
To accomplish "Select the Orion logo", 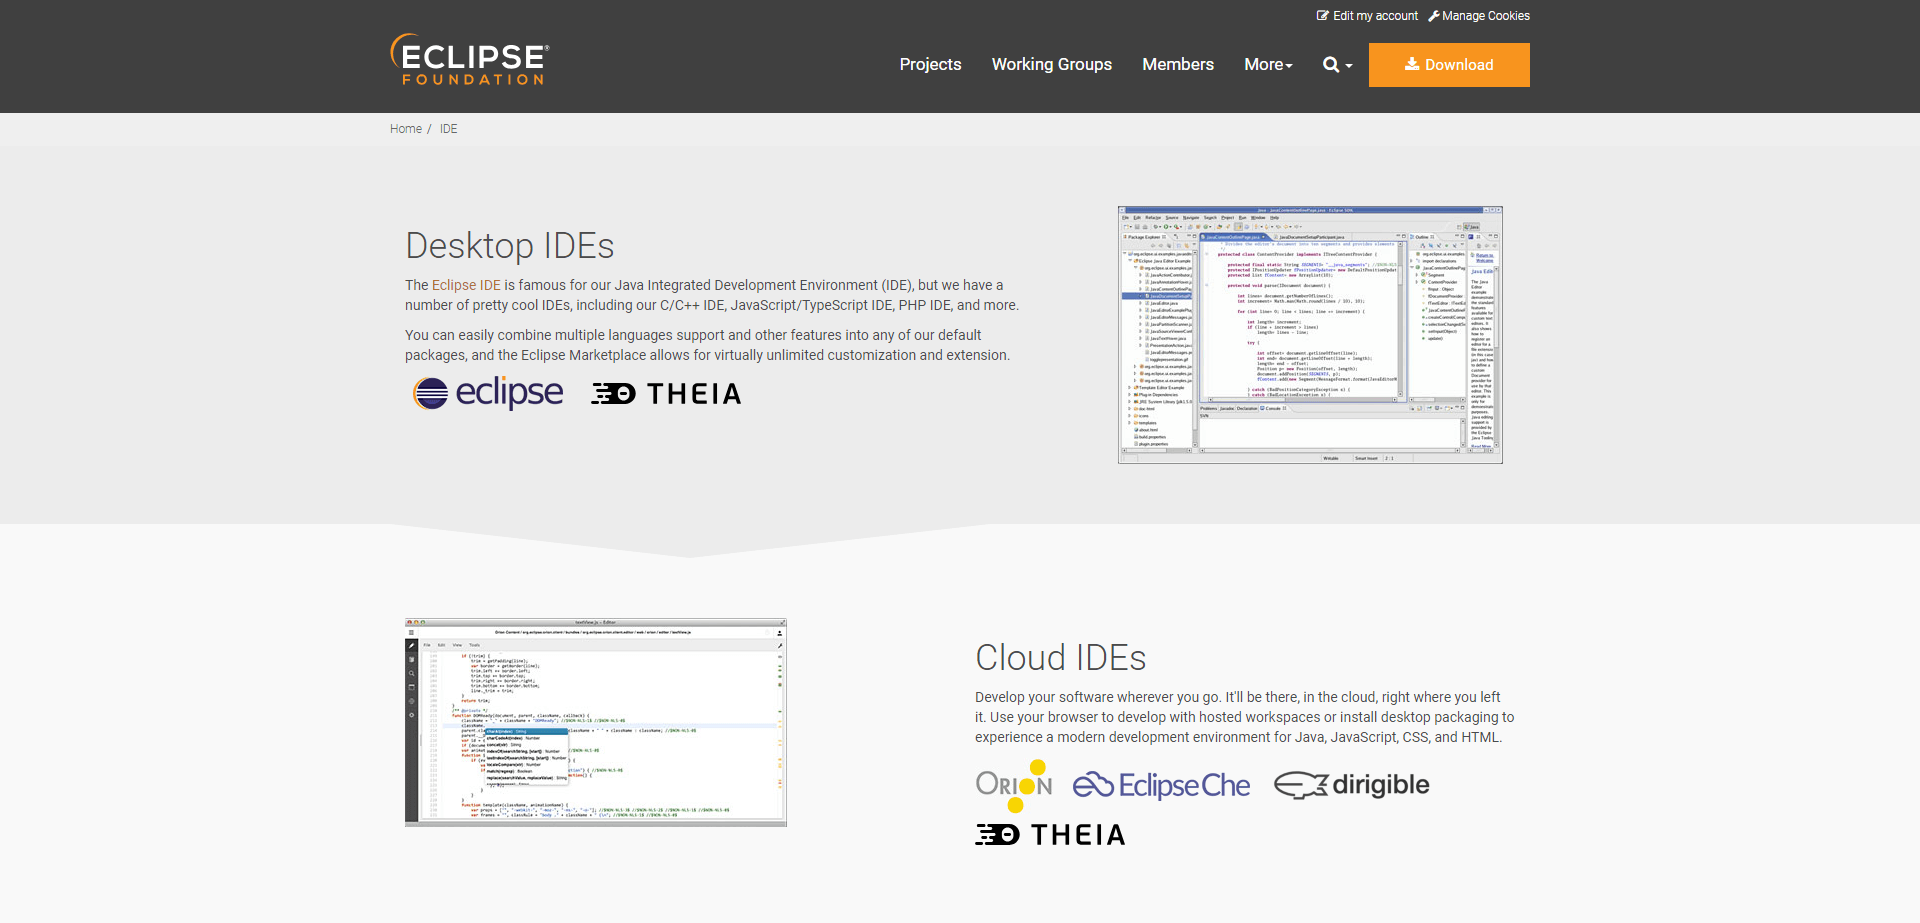I will coord(1013,786).
